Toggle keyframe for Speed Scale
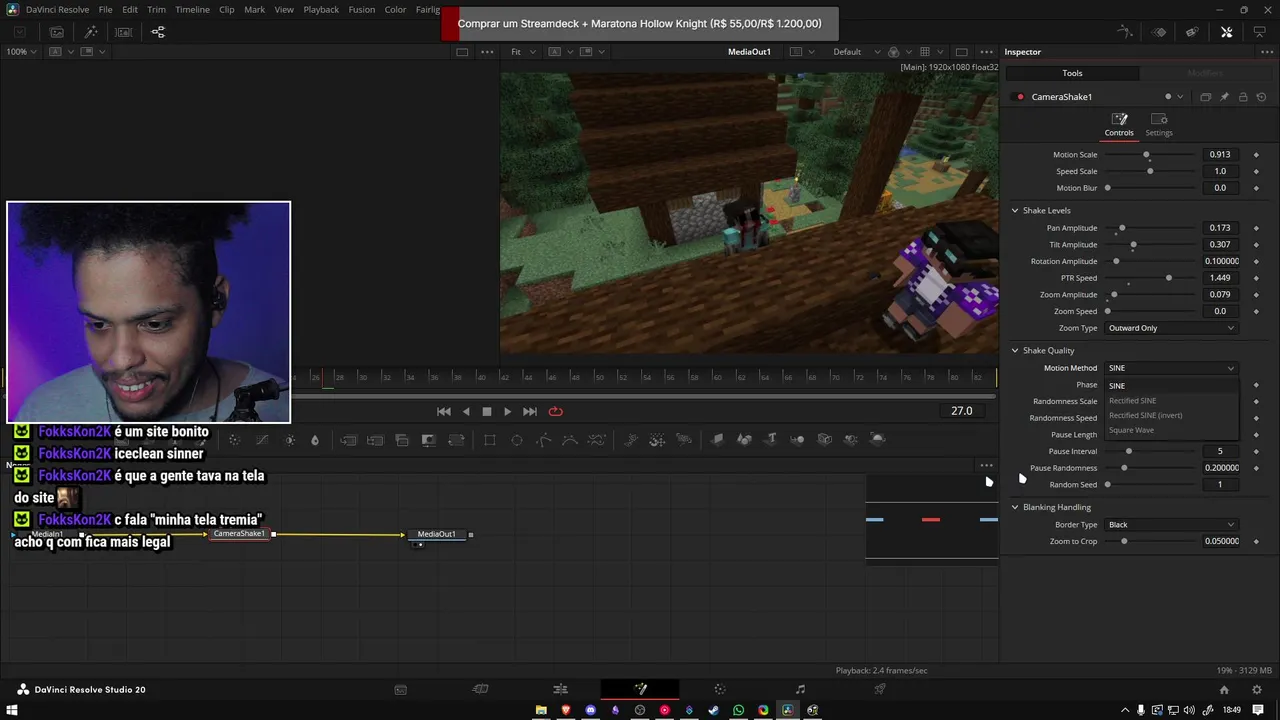Screen dimensions: 1280x720 coord(1256,171)
